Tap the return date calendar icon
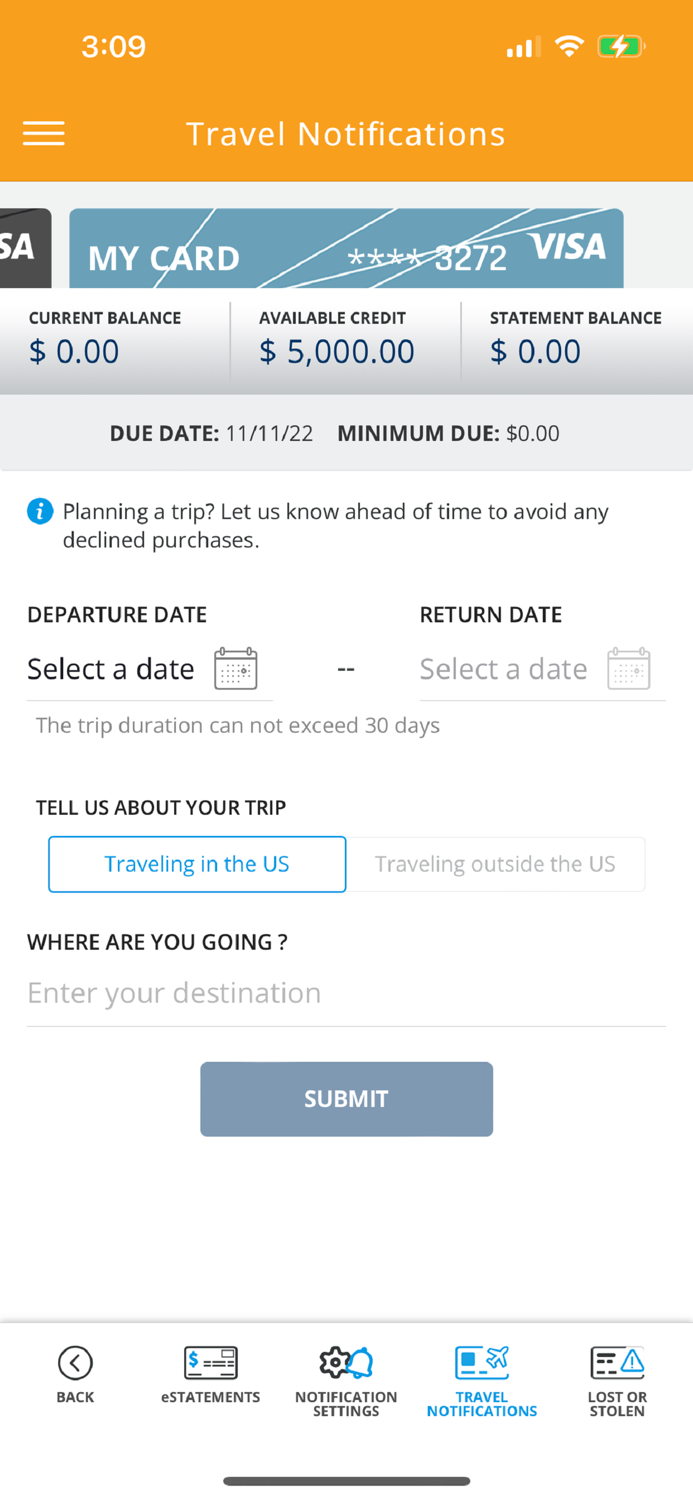The width and height of the screenshot is (693, 1500). pyautogui.click(x=629, y=669)
